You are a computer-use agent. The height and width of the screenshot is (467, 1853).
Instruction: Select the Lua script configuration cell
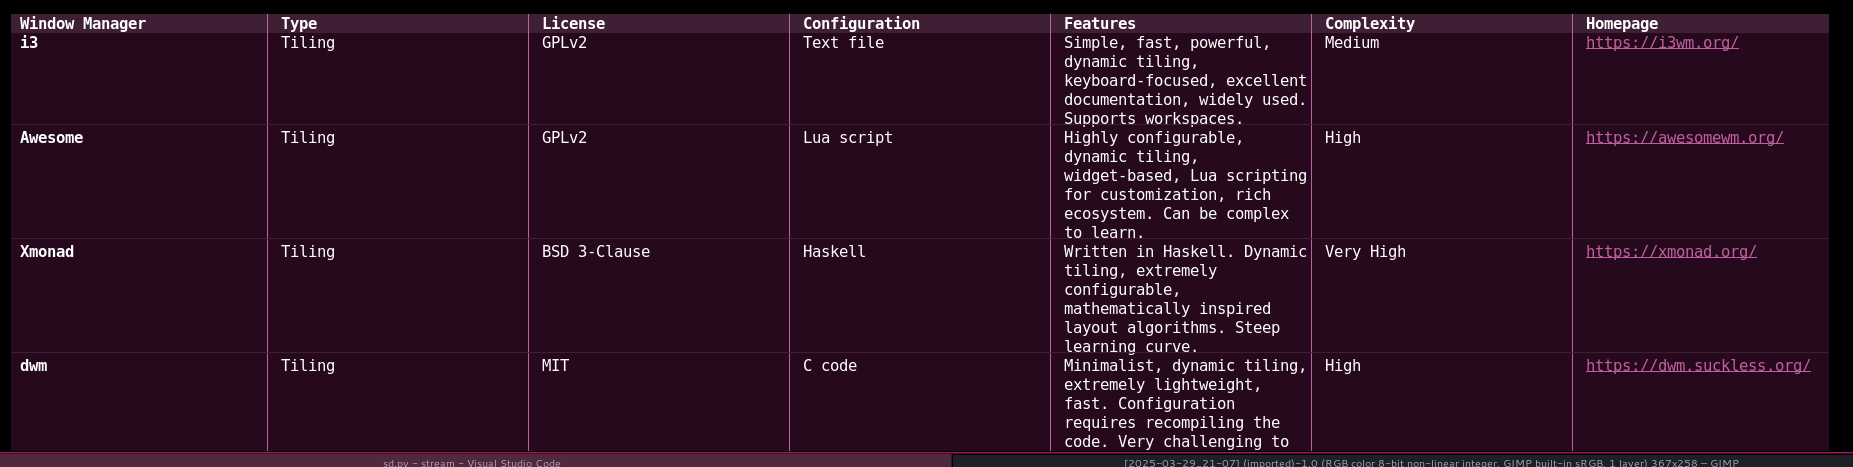pos(847,138)
